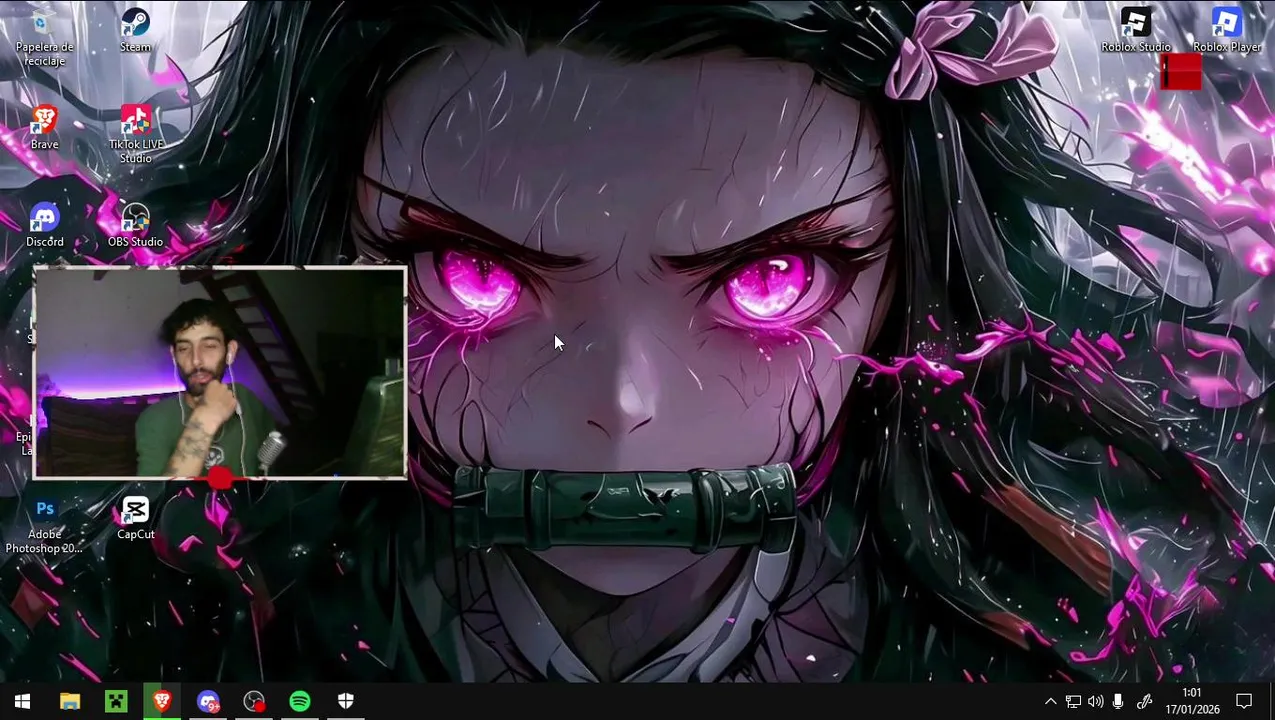Select the Papelera de reciclaje desktop icon
This screenshot has height=720, width=1275.
[44, 38]
